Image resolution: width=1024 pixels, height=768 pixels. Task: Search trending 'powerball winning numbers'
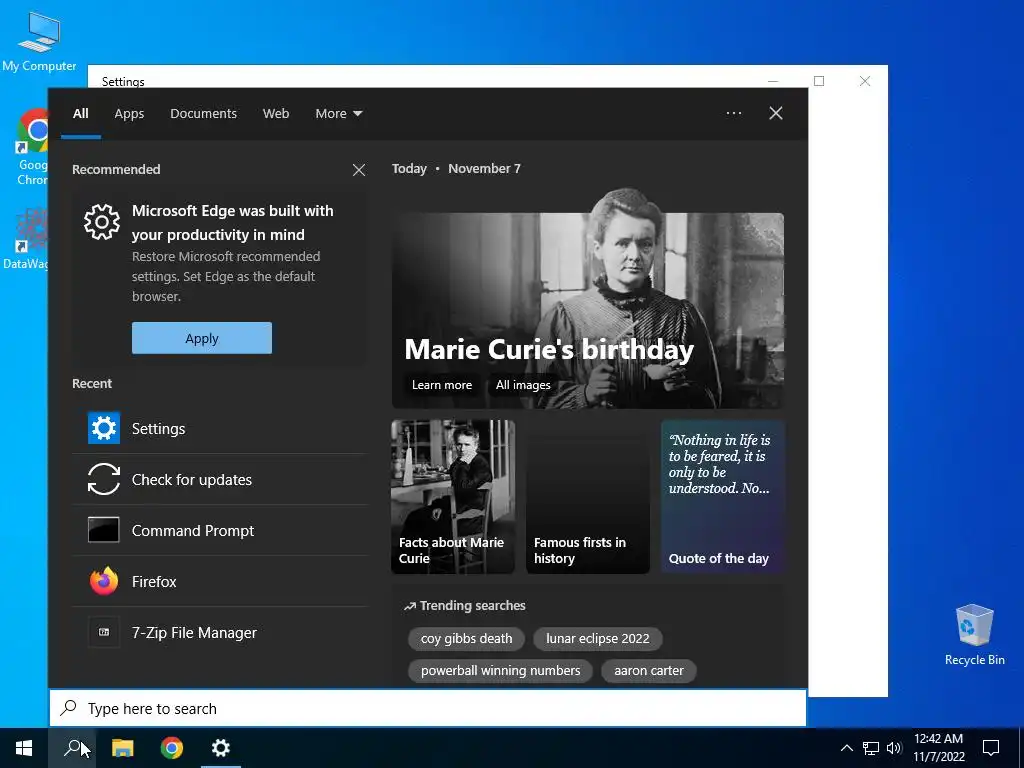pyautogui.click(x=500, y=671)
